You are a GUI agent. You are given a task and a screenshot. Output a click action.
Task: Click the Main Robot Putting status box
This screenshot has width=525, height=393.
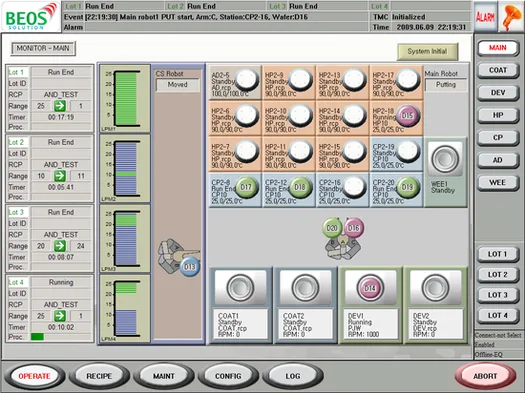pos(446,85)
